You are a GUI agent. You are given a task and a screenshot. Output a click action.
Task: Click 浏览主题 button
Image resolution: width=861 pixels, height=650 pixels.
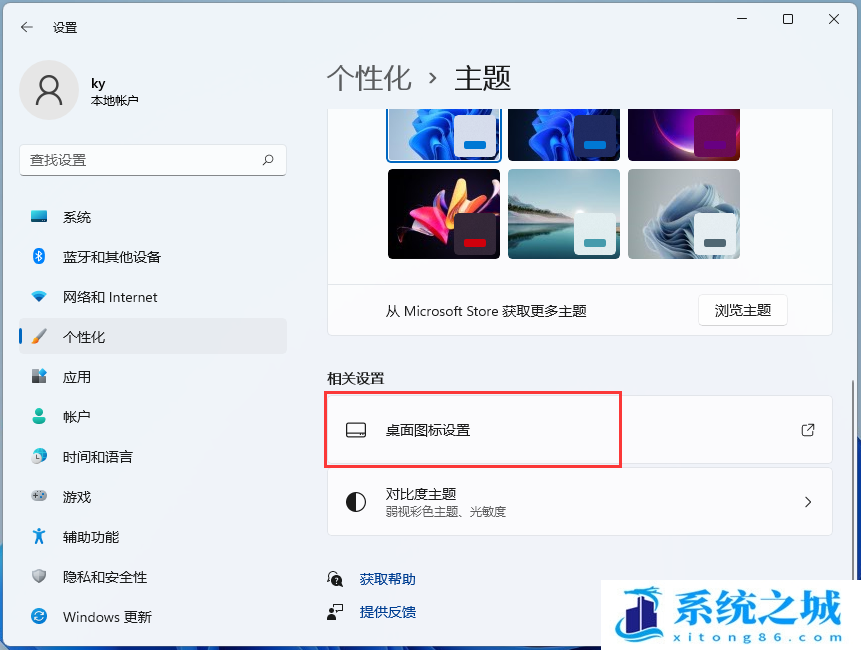[742, 310]
